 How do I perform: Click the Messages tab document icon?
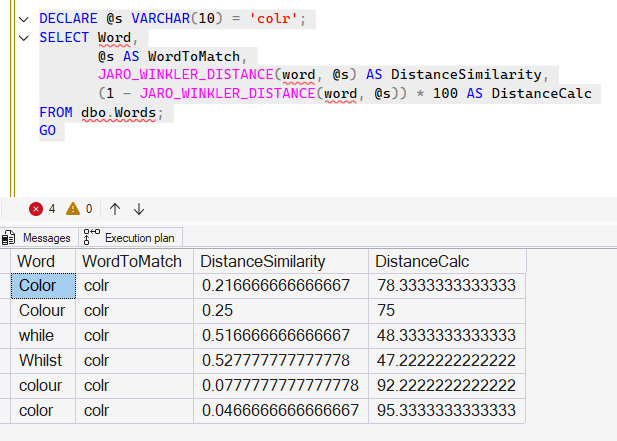tap(8, 238)
